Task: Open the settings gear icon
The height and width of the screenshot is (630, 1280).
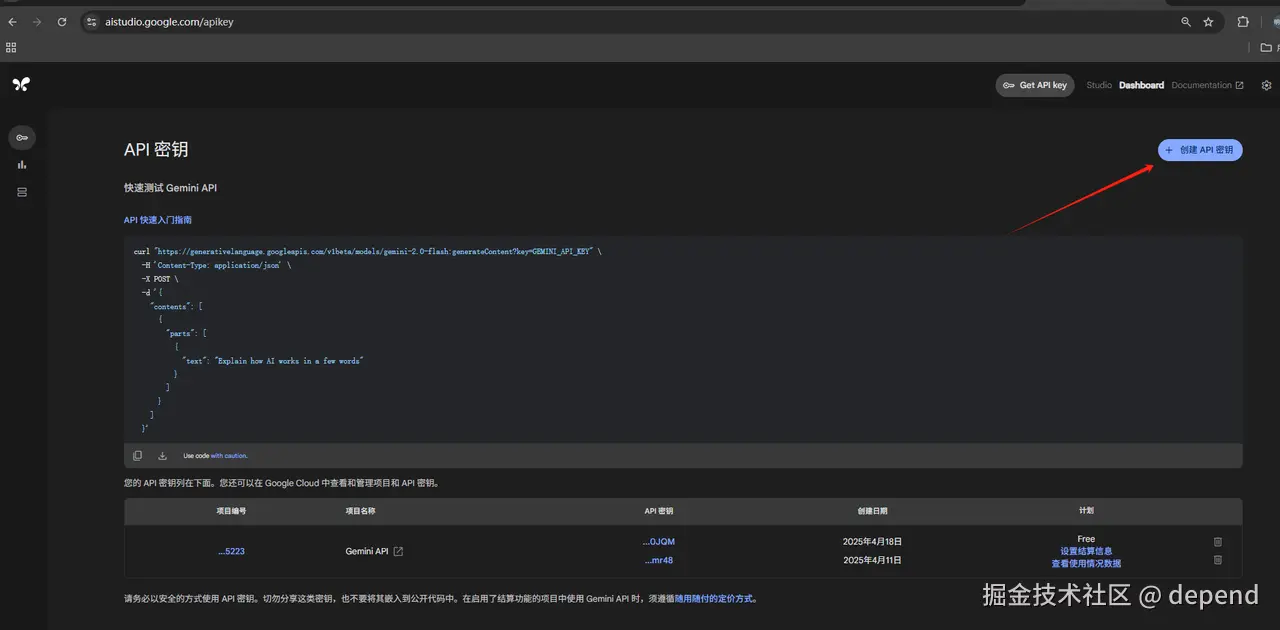Action: tap(1266, 85)
